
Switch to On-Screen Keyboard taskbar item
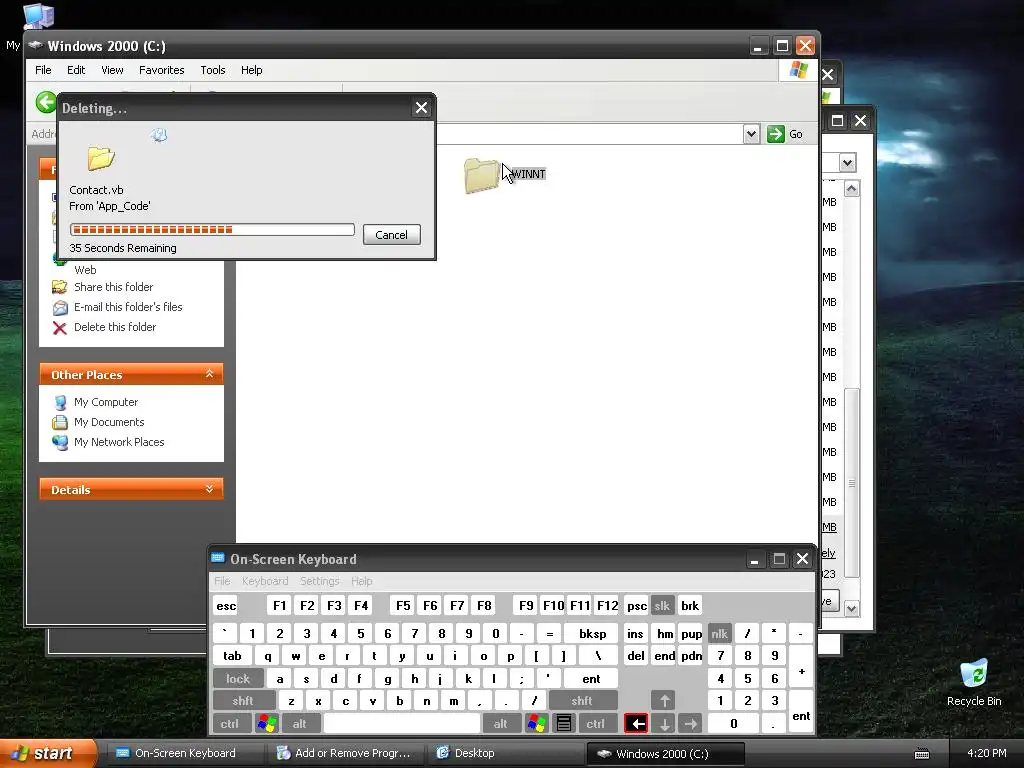pos(186,753)
